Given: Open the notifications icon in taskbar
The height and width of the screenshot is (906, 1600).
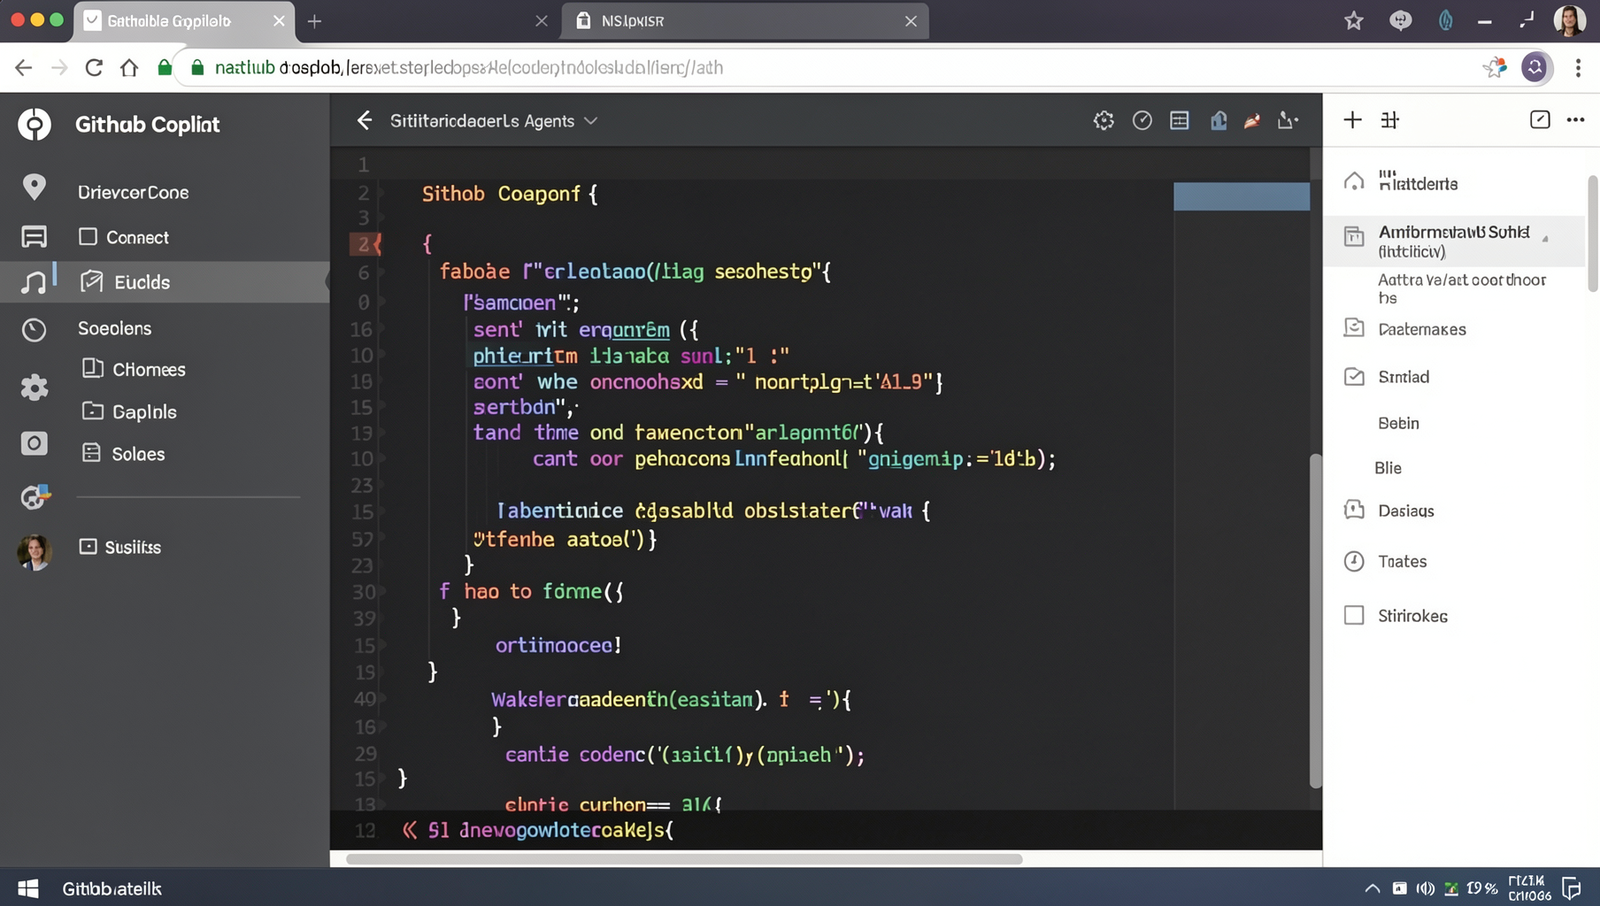Looking at the screenshot, I should (x=1572, y=888).
